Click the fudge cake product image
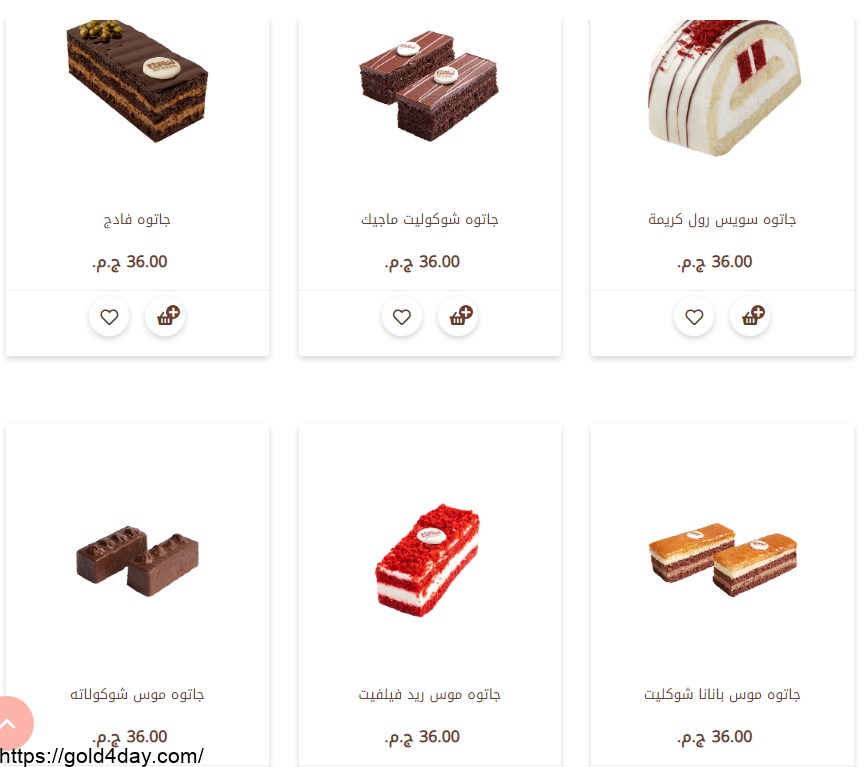866x767 pixels. pyautogui.click(x=137, y=81)
